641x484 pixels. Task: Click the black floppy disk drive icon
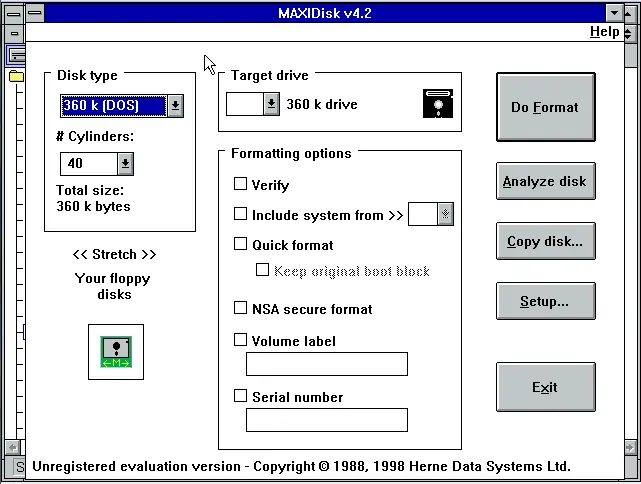coord(438,104)
